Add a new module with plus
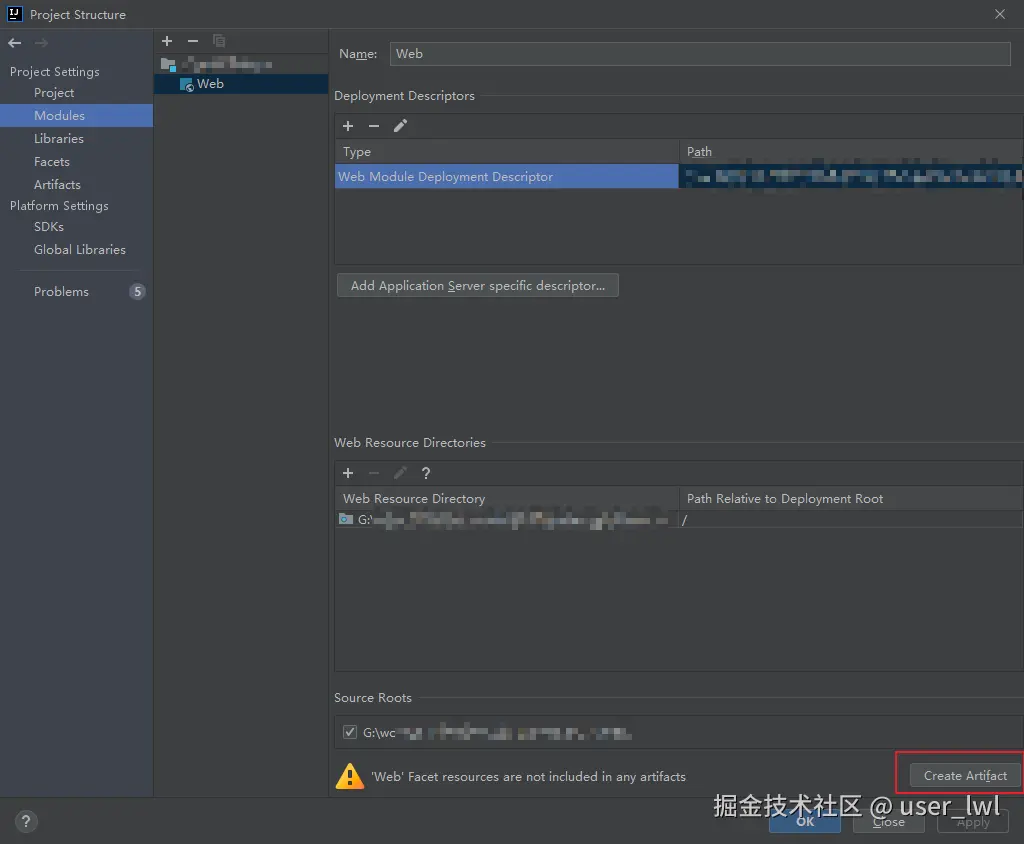 [x=167, y=41]
